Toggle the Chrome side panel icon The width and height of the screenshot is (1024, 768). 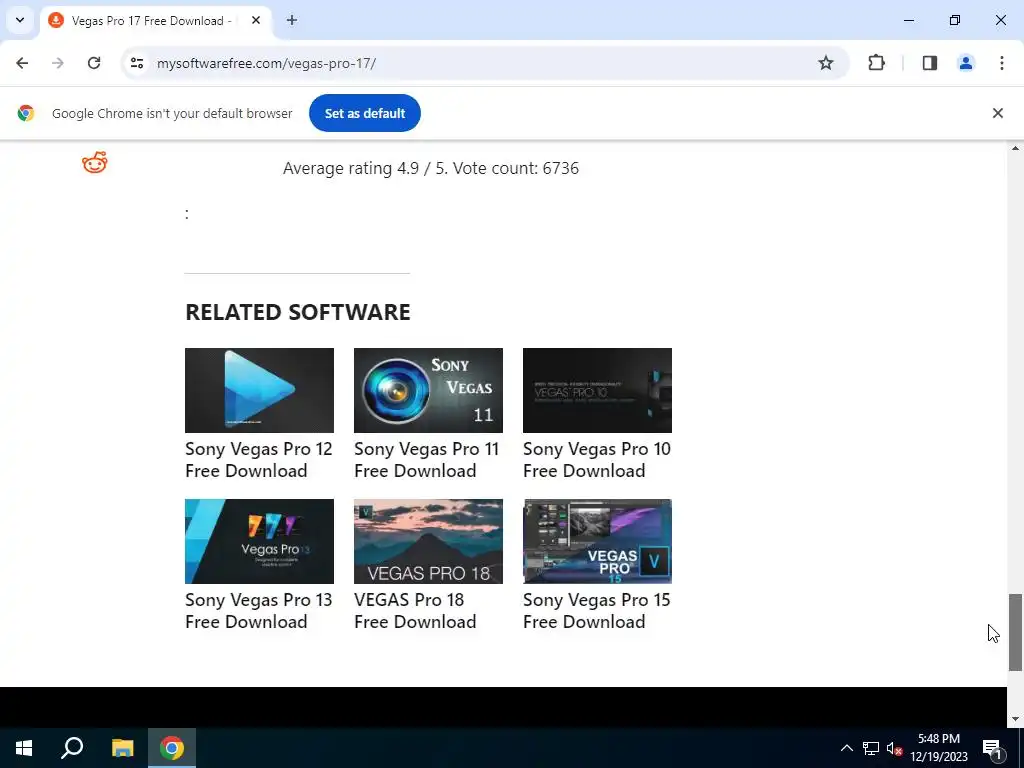(930, 63)
